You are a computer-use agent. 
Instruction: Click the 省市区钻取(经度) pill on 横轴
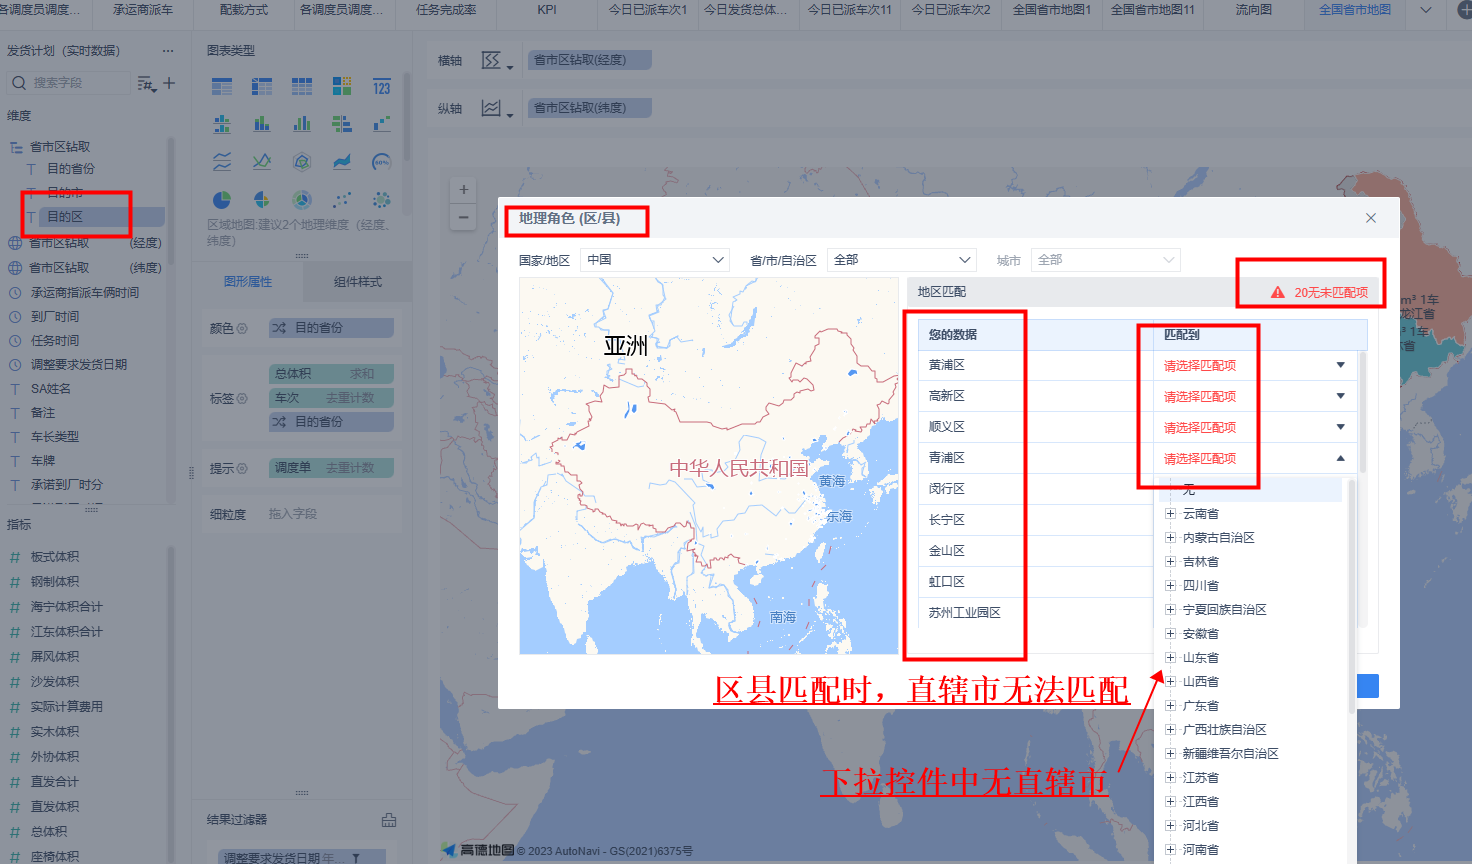pyautogui.click(x=590, y=60)
